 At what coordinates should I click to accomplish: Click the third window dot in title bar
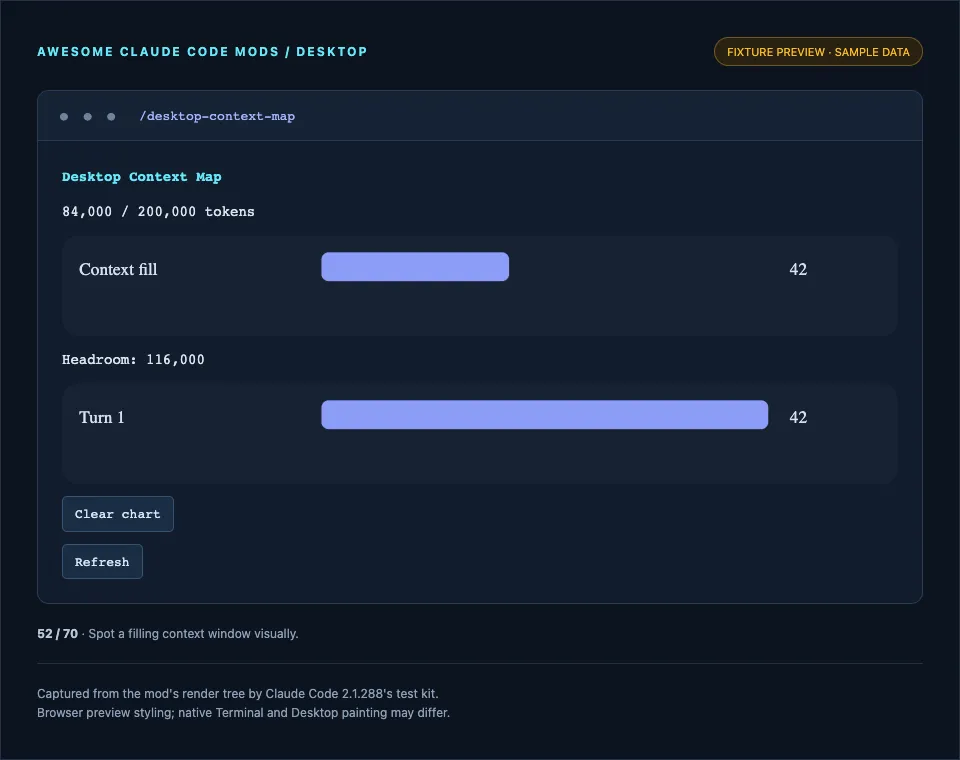[111, 116]
